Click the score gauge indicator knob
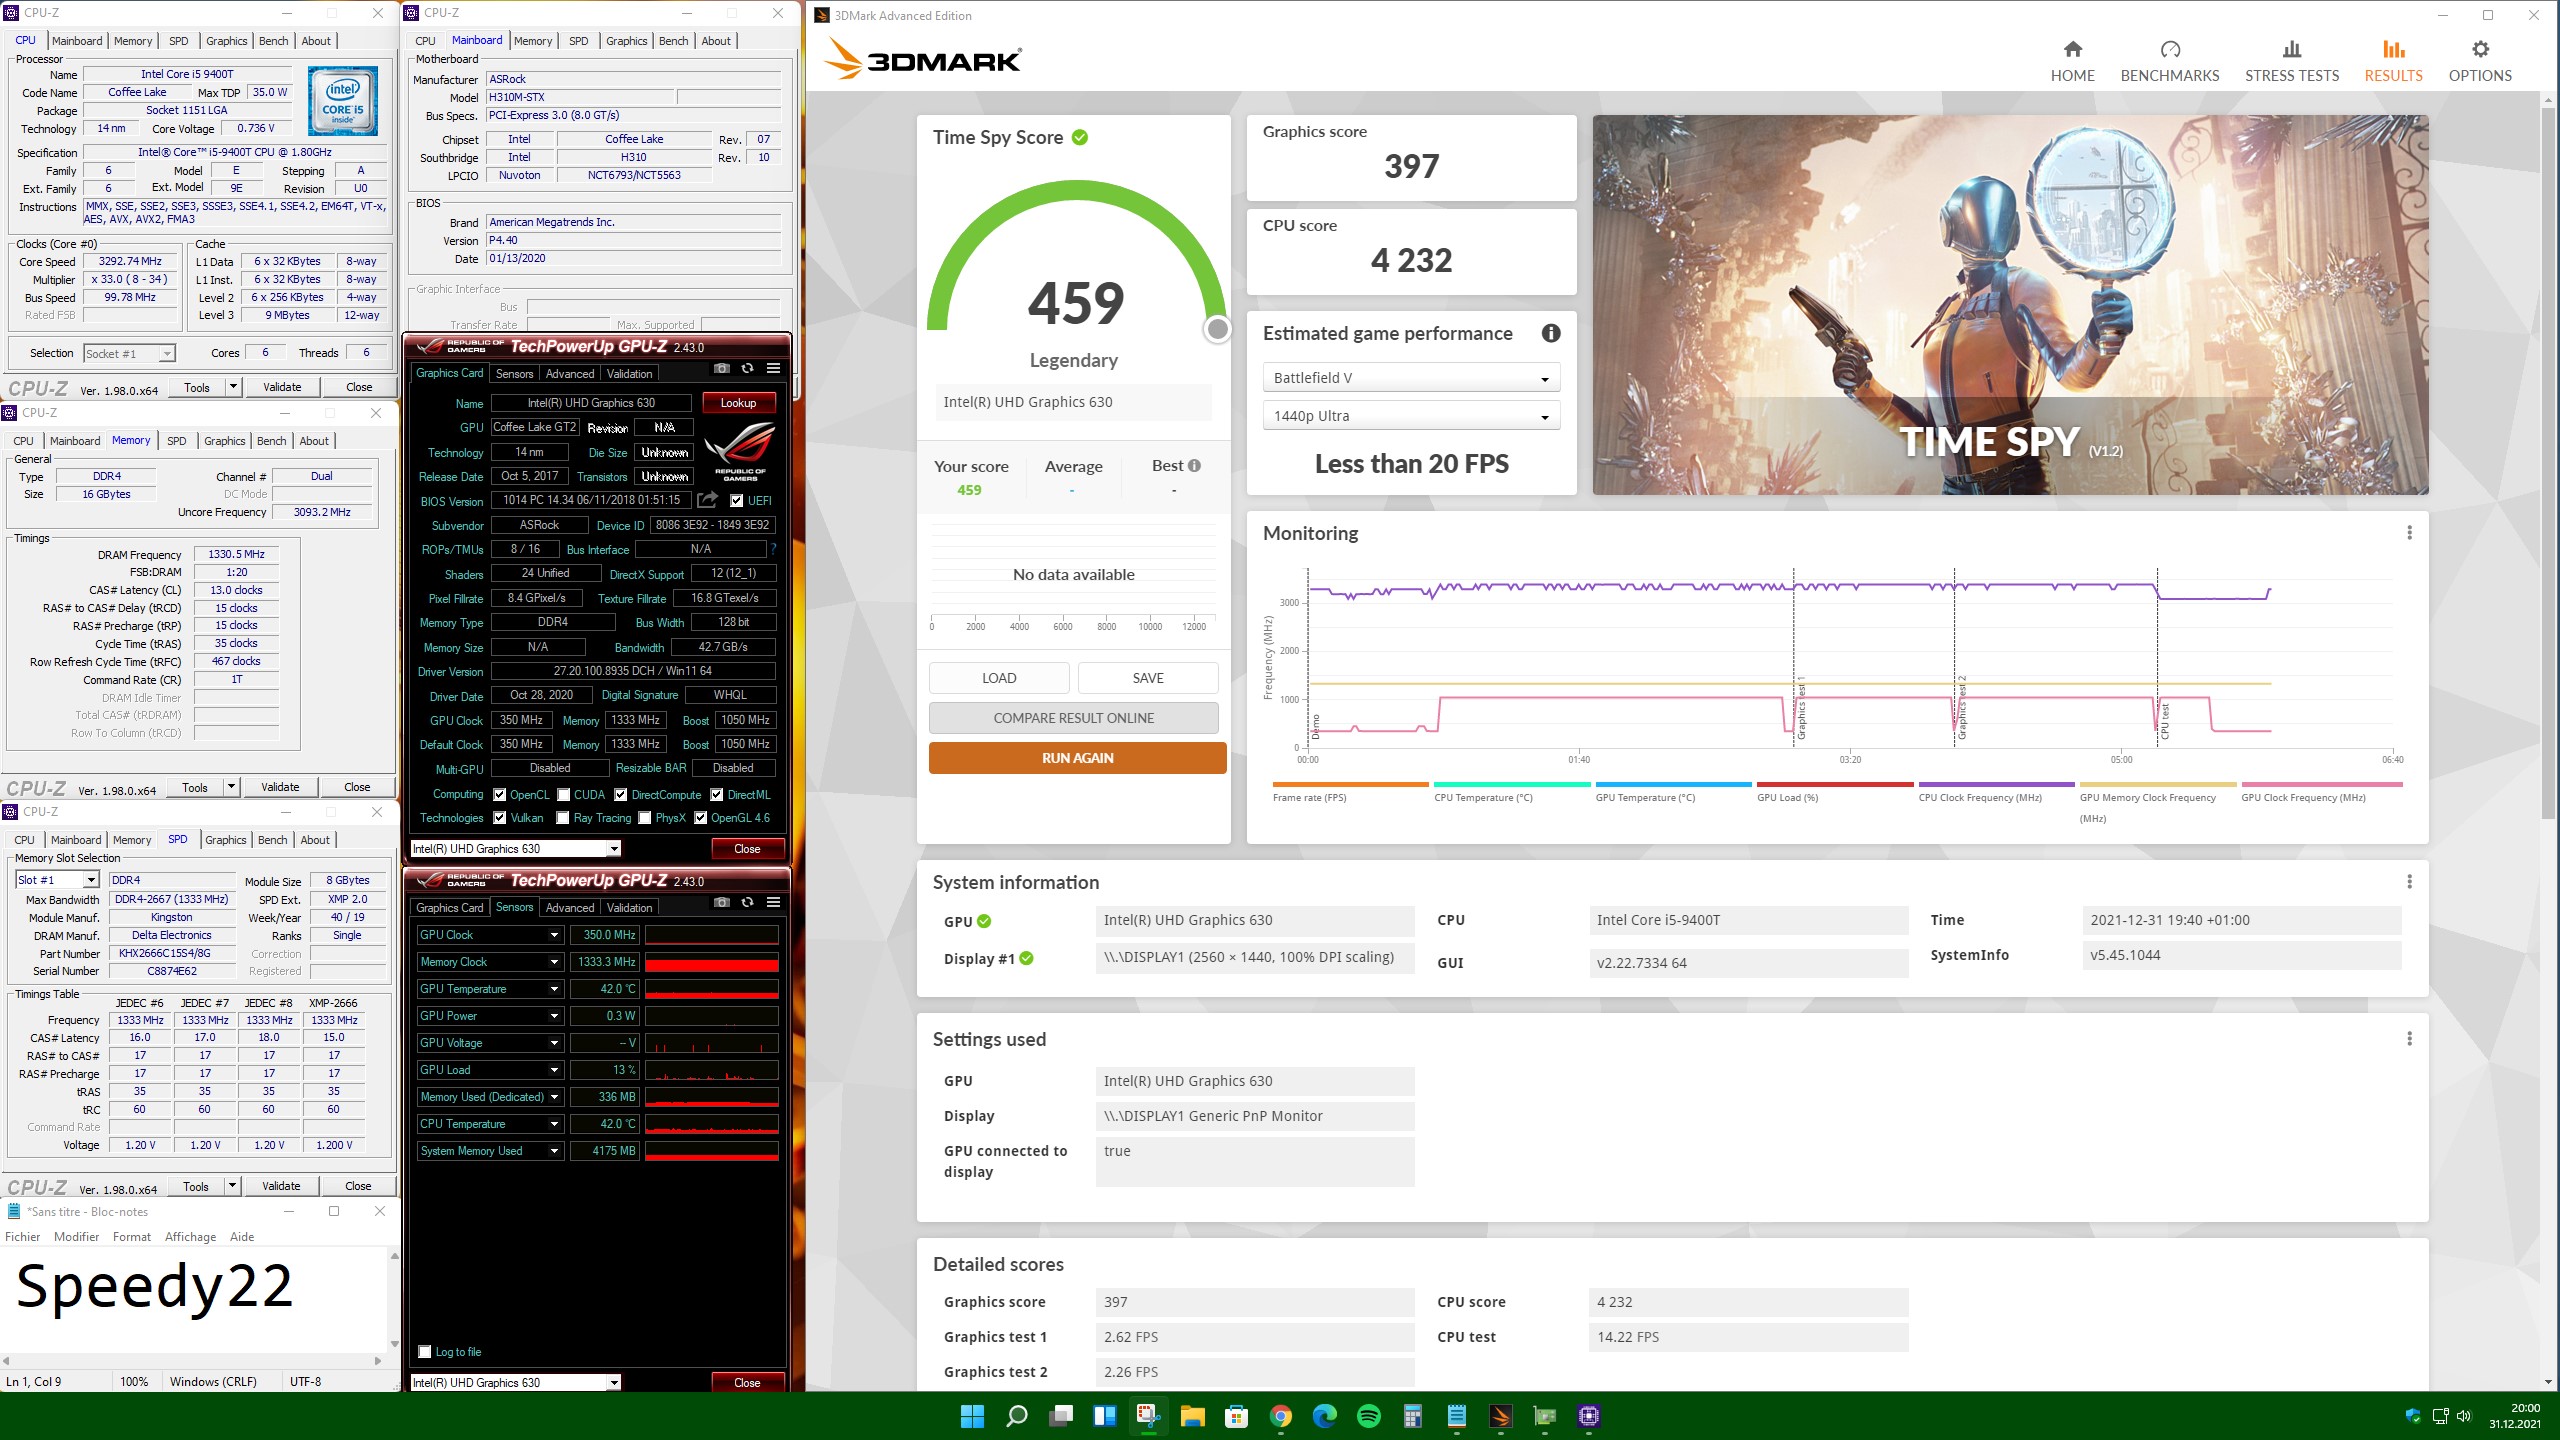This screenshot has height=1440, width=2560. pyautogui.click(x=1217, y=329)
